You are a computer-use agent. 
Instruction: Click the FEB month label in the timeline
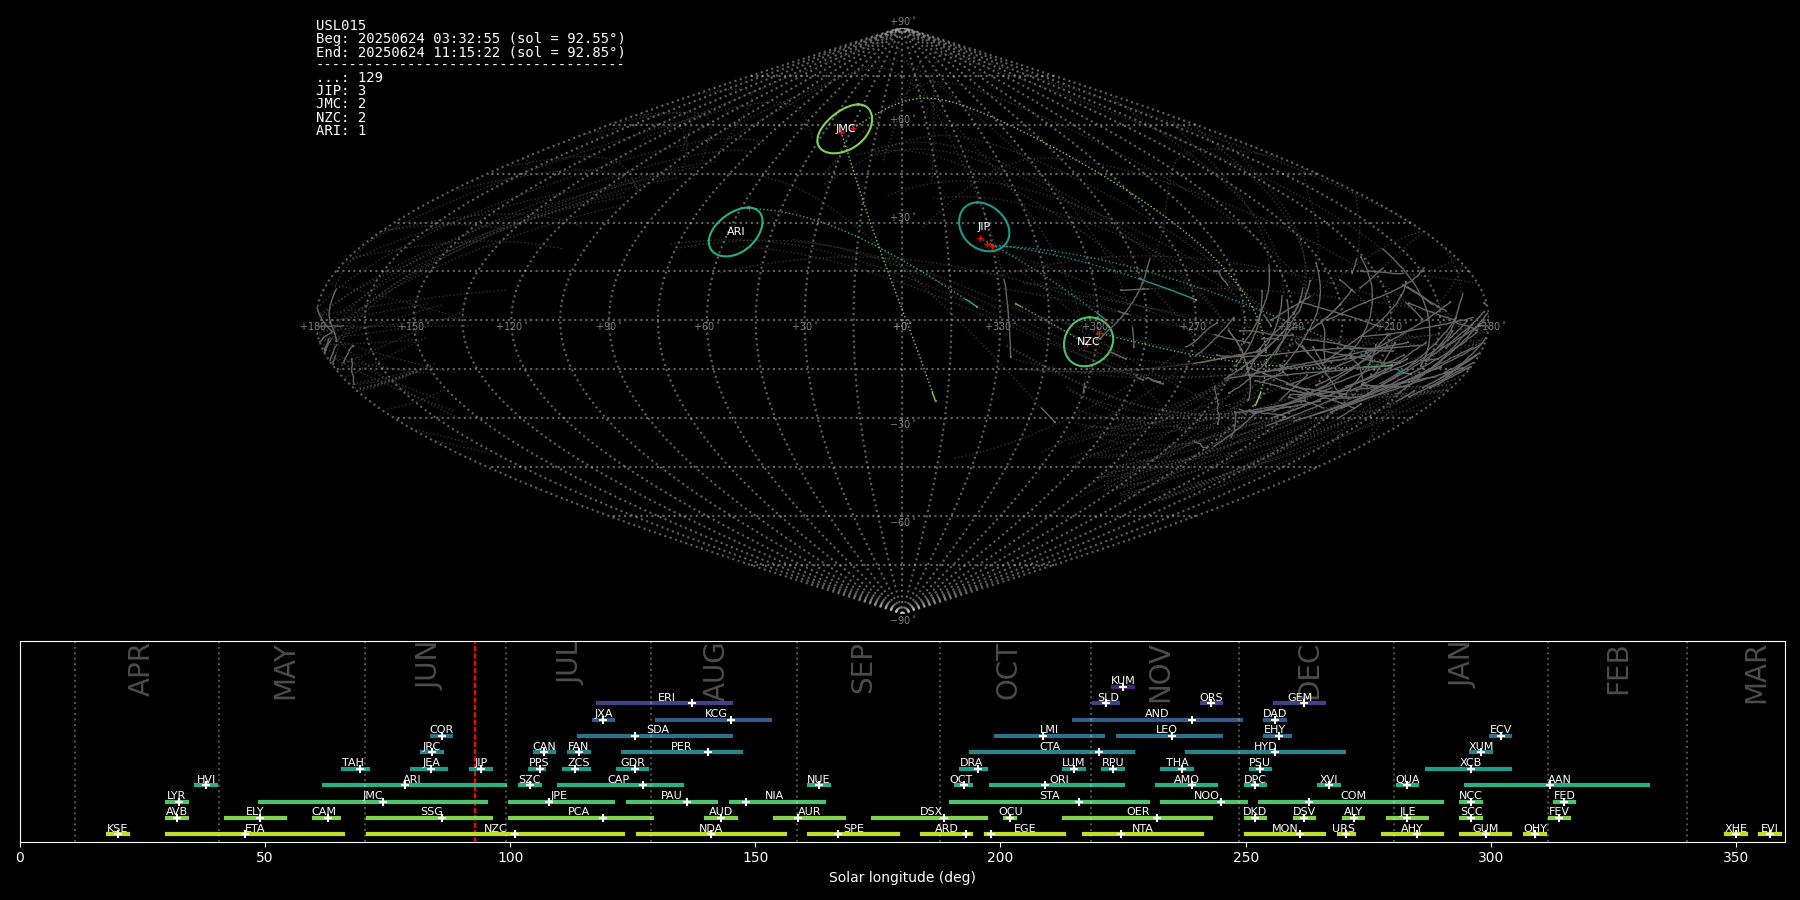1618,670
